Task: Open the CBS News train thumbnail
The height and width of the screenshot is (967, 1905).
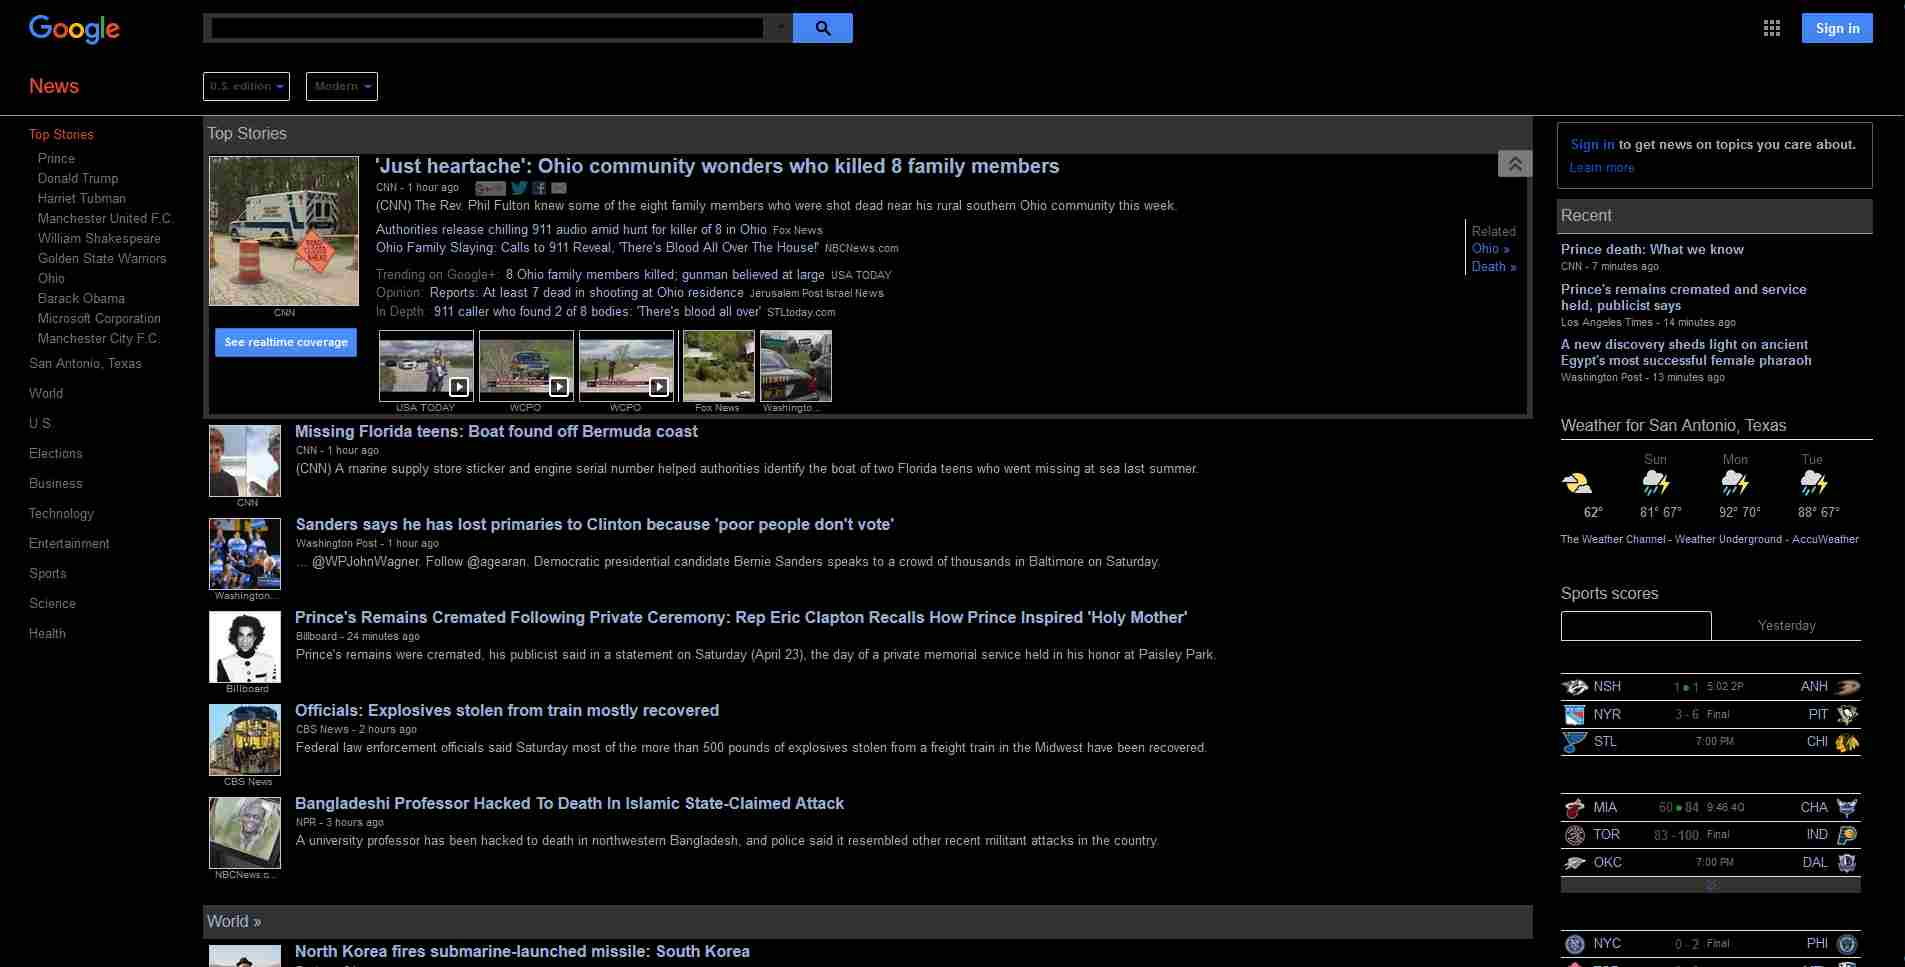Action: (245, 740)
